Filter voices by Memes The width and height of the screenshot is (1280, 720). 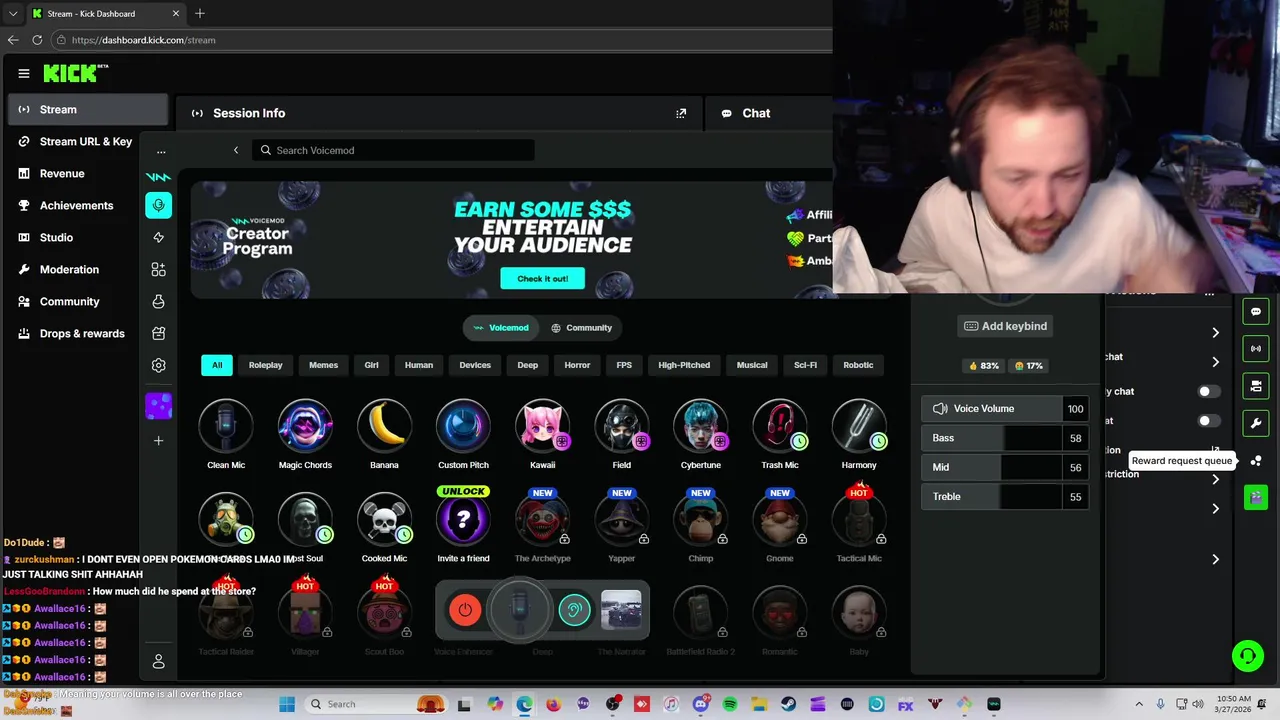(x=323, y=365)
